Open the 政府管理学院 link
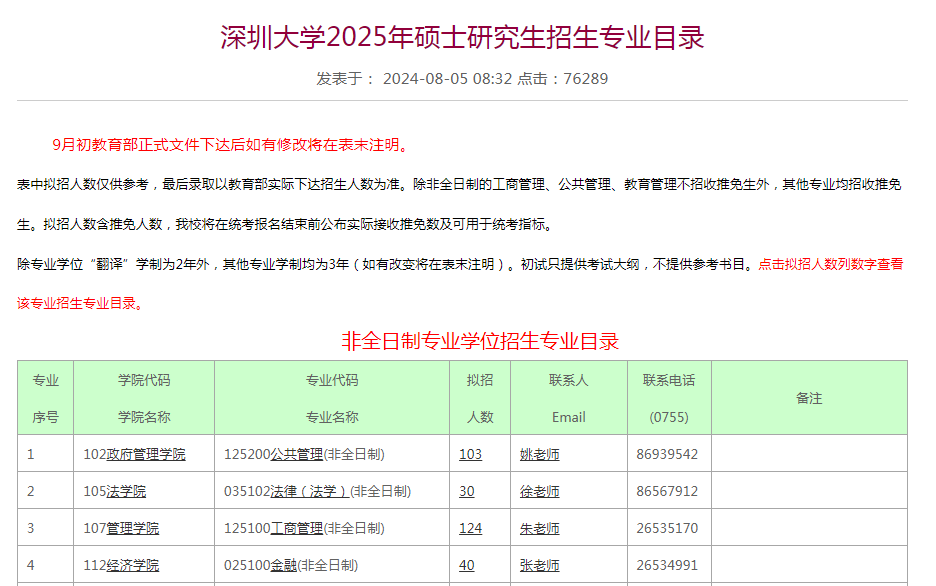 146,454
